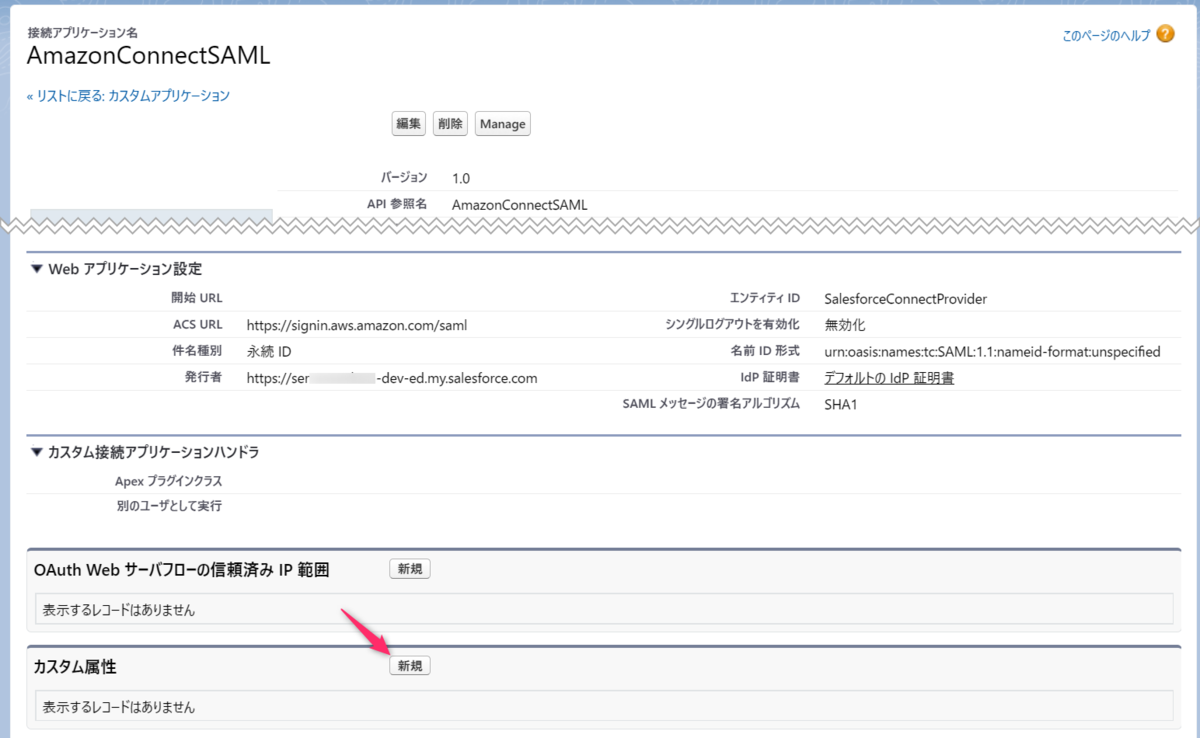1200x738 pixels.
Task: Click the エンティティ ID label
Action: pos(765,298)
